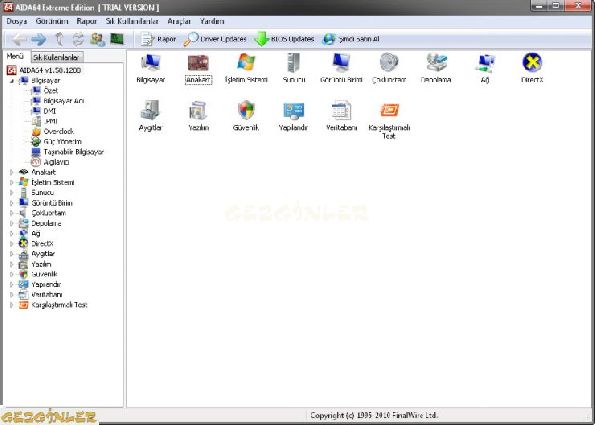This screenshot has width=595, height=425.
Task: Select Güç Yönetimi in the tree
Action: (56, 142)
